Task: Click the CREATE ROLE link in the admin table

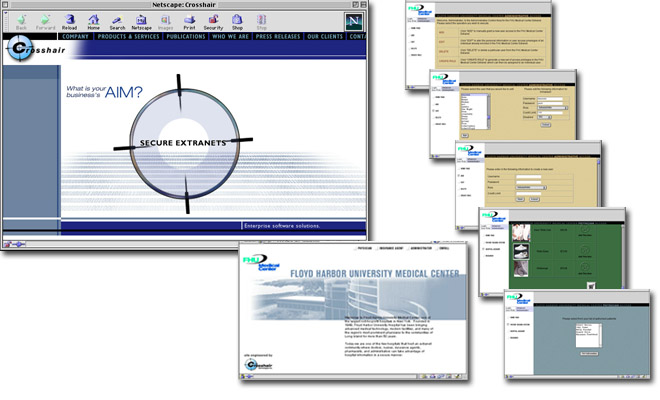Action: (x=447, y=61)
